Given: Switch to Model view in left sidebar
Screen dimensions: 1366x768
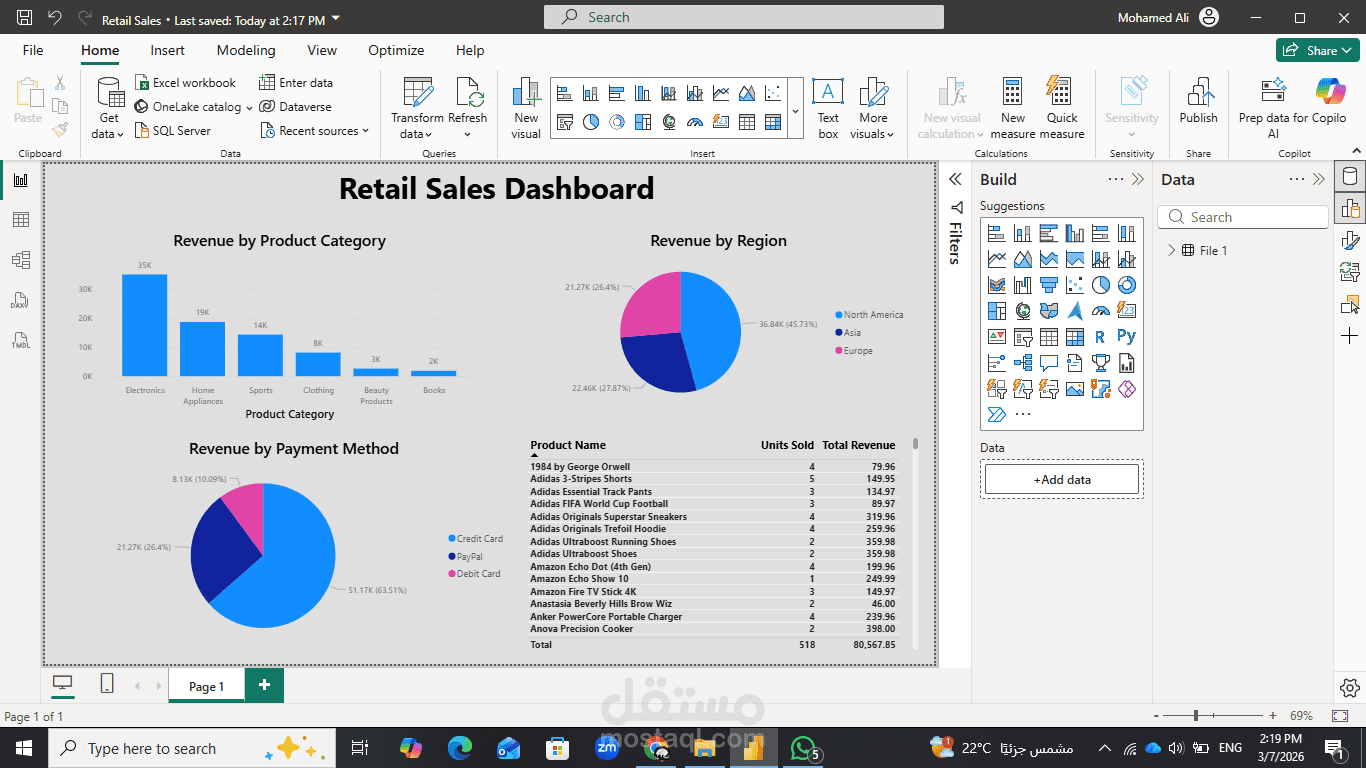Looking at the screenshot, I should point(21,260).
